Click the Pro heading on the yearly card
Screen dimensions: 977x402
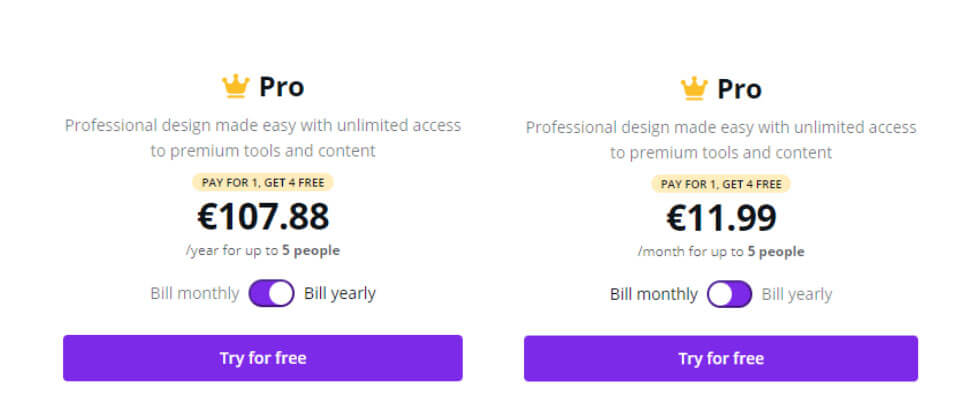point(282,87)
